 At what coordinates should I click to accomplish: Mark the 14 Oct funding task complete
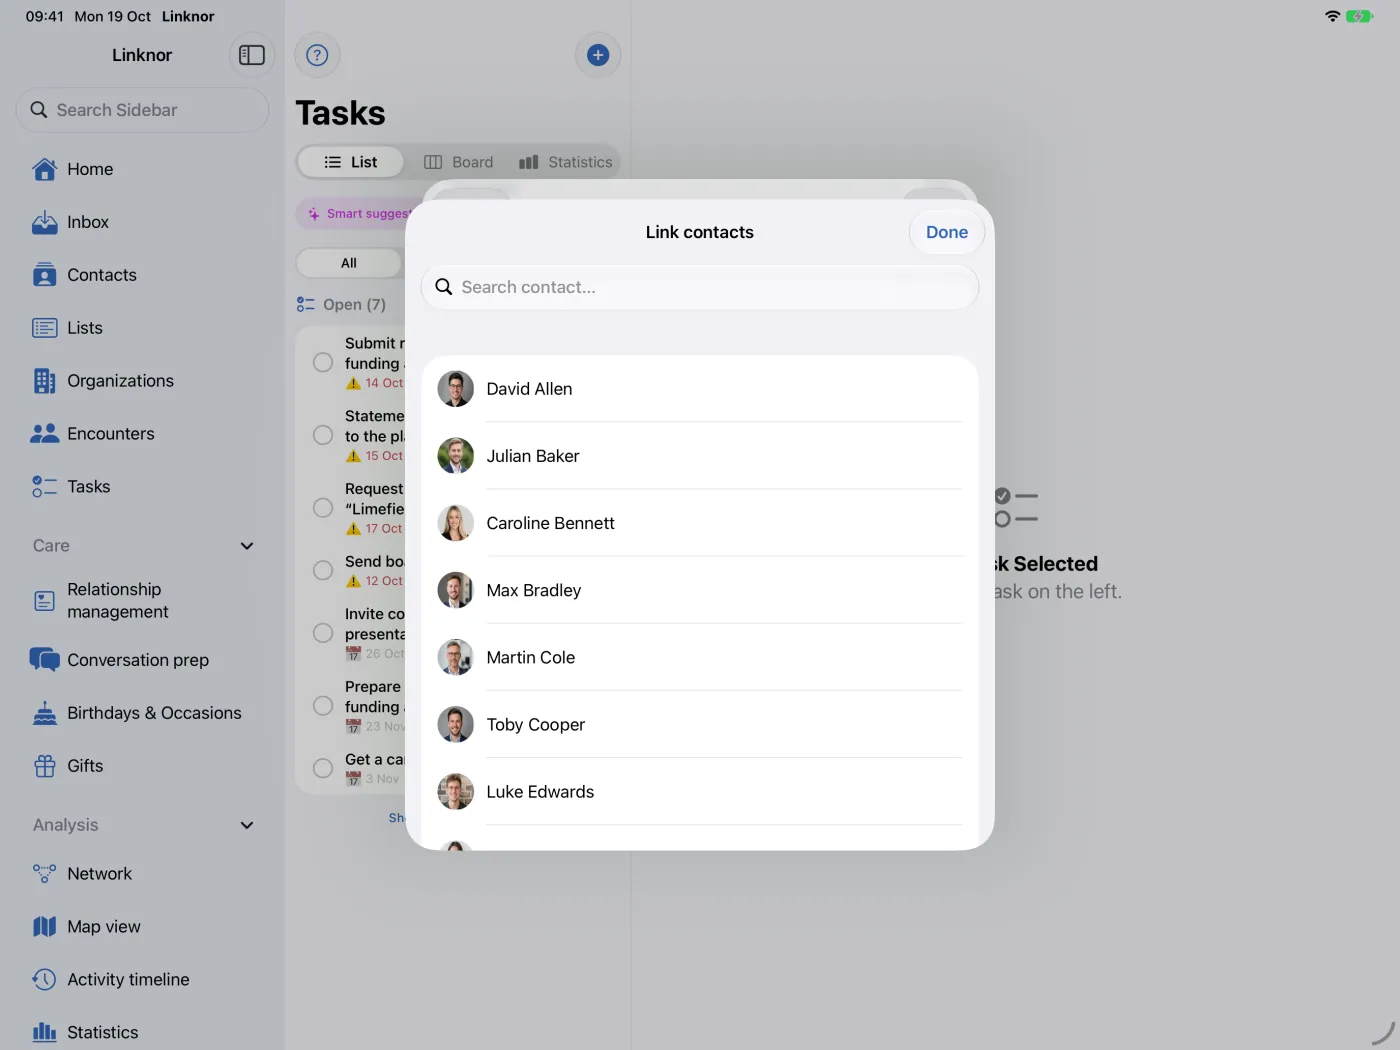[323, 362]
